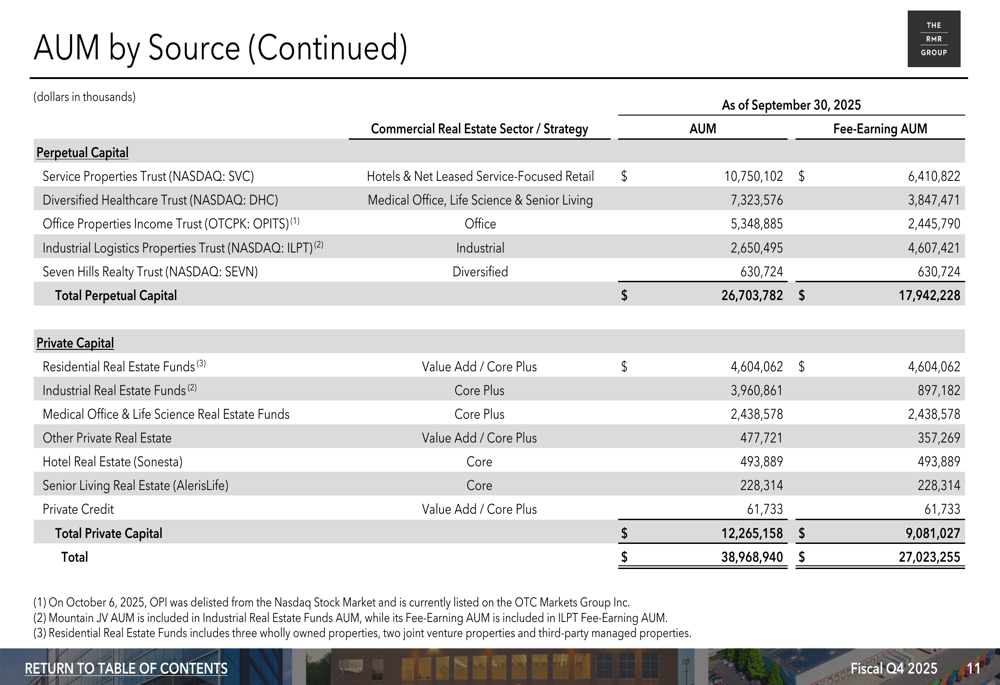The width and height of the screenshot is (1000, 685).
Task: Click the RMR Group logo
Action: coord(933,39)
